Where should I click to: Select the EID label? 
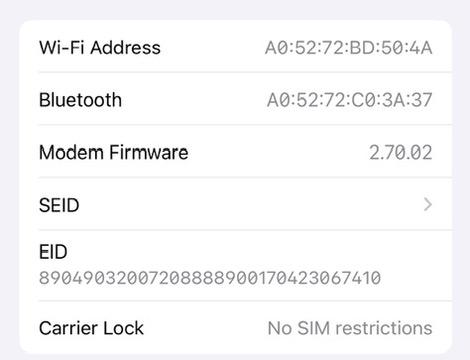53,252
